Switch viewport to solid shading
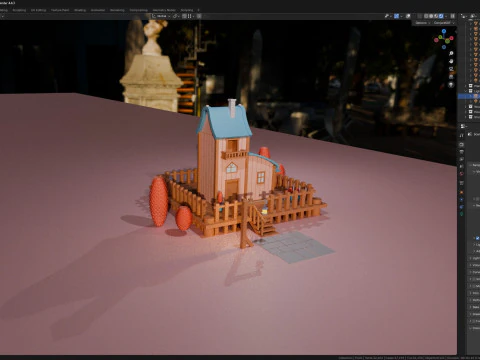480x360 pixels. (x=431, y=16)
